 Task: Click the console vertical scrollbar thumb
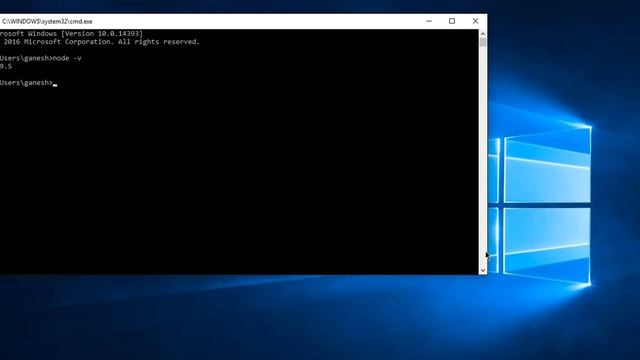coord(483,42)
